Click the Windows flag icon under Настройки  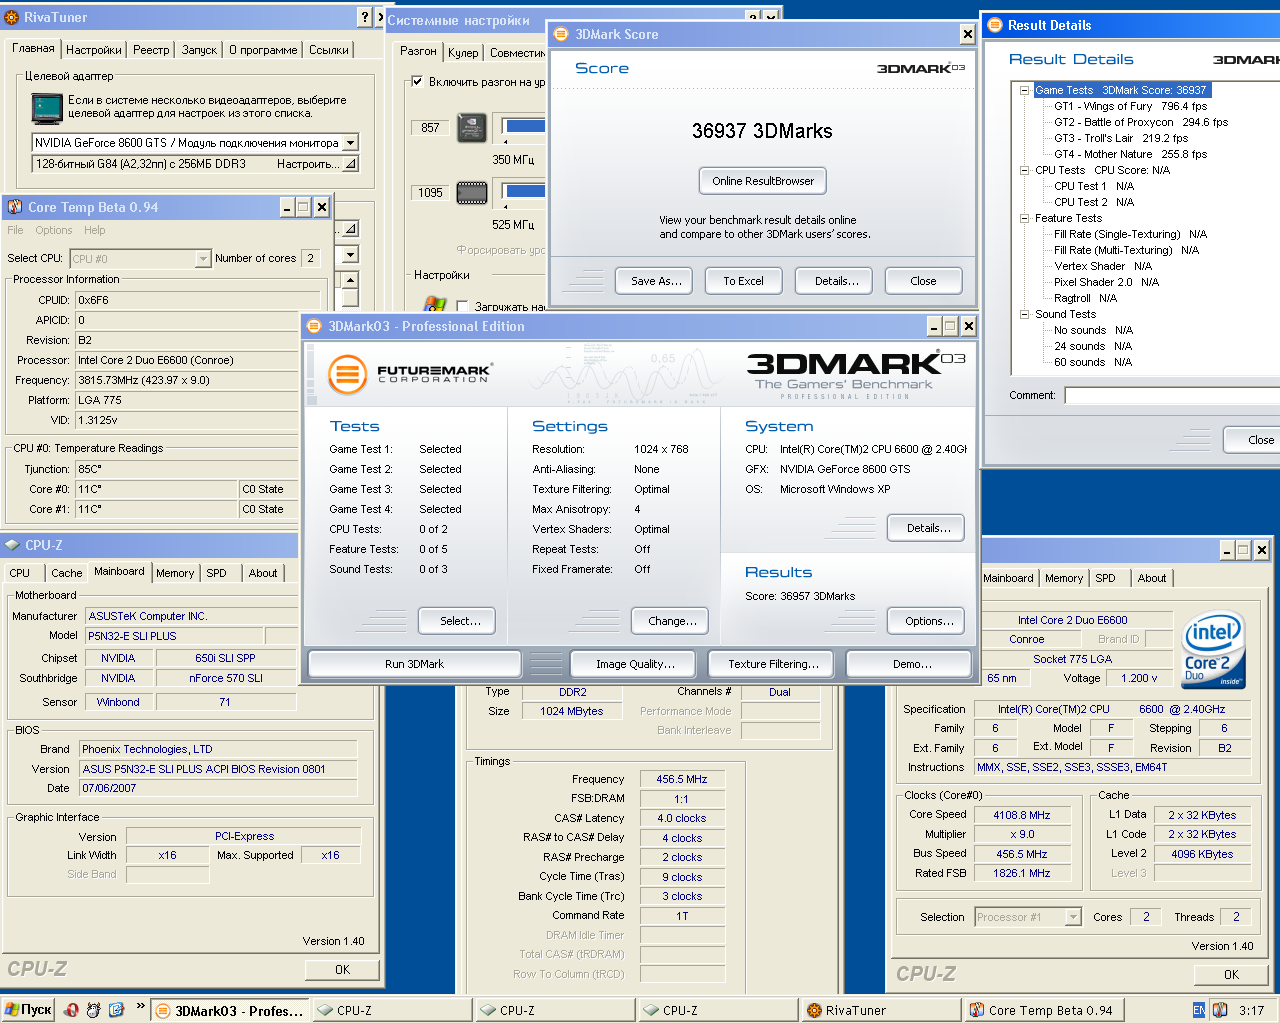(x=436, y=303)
